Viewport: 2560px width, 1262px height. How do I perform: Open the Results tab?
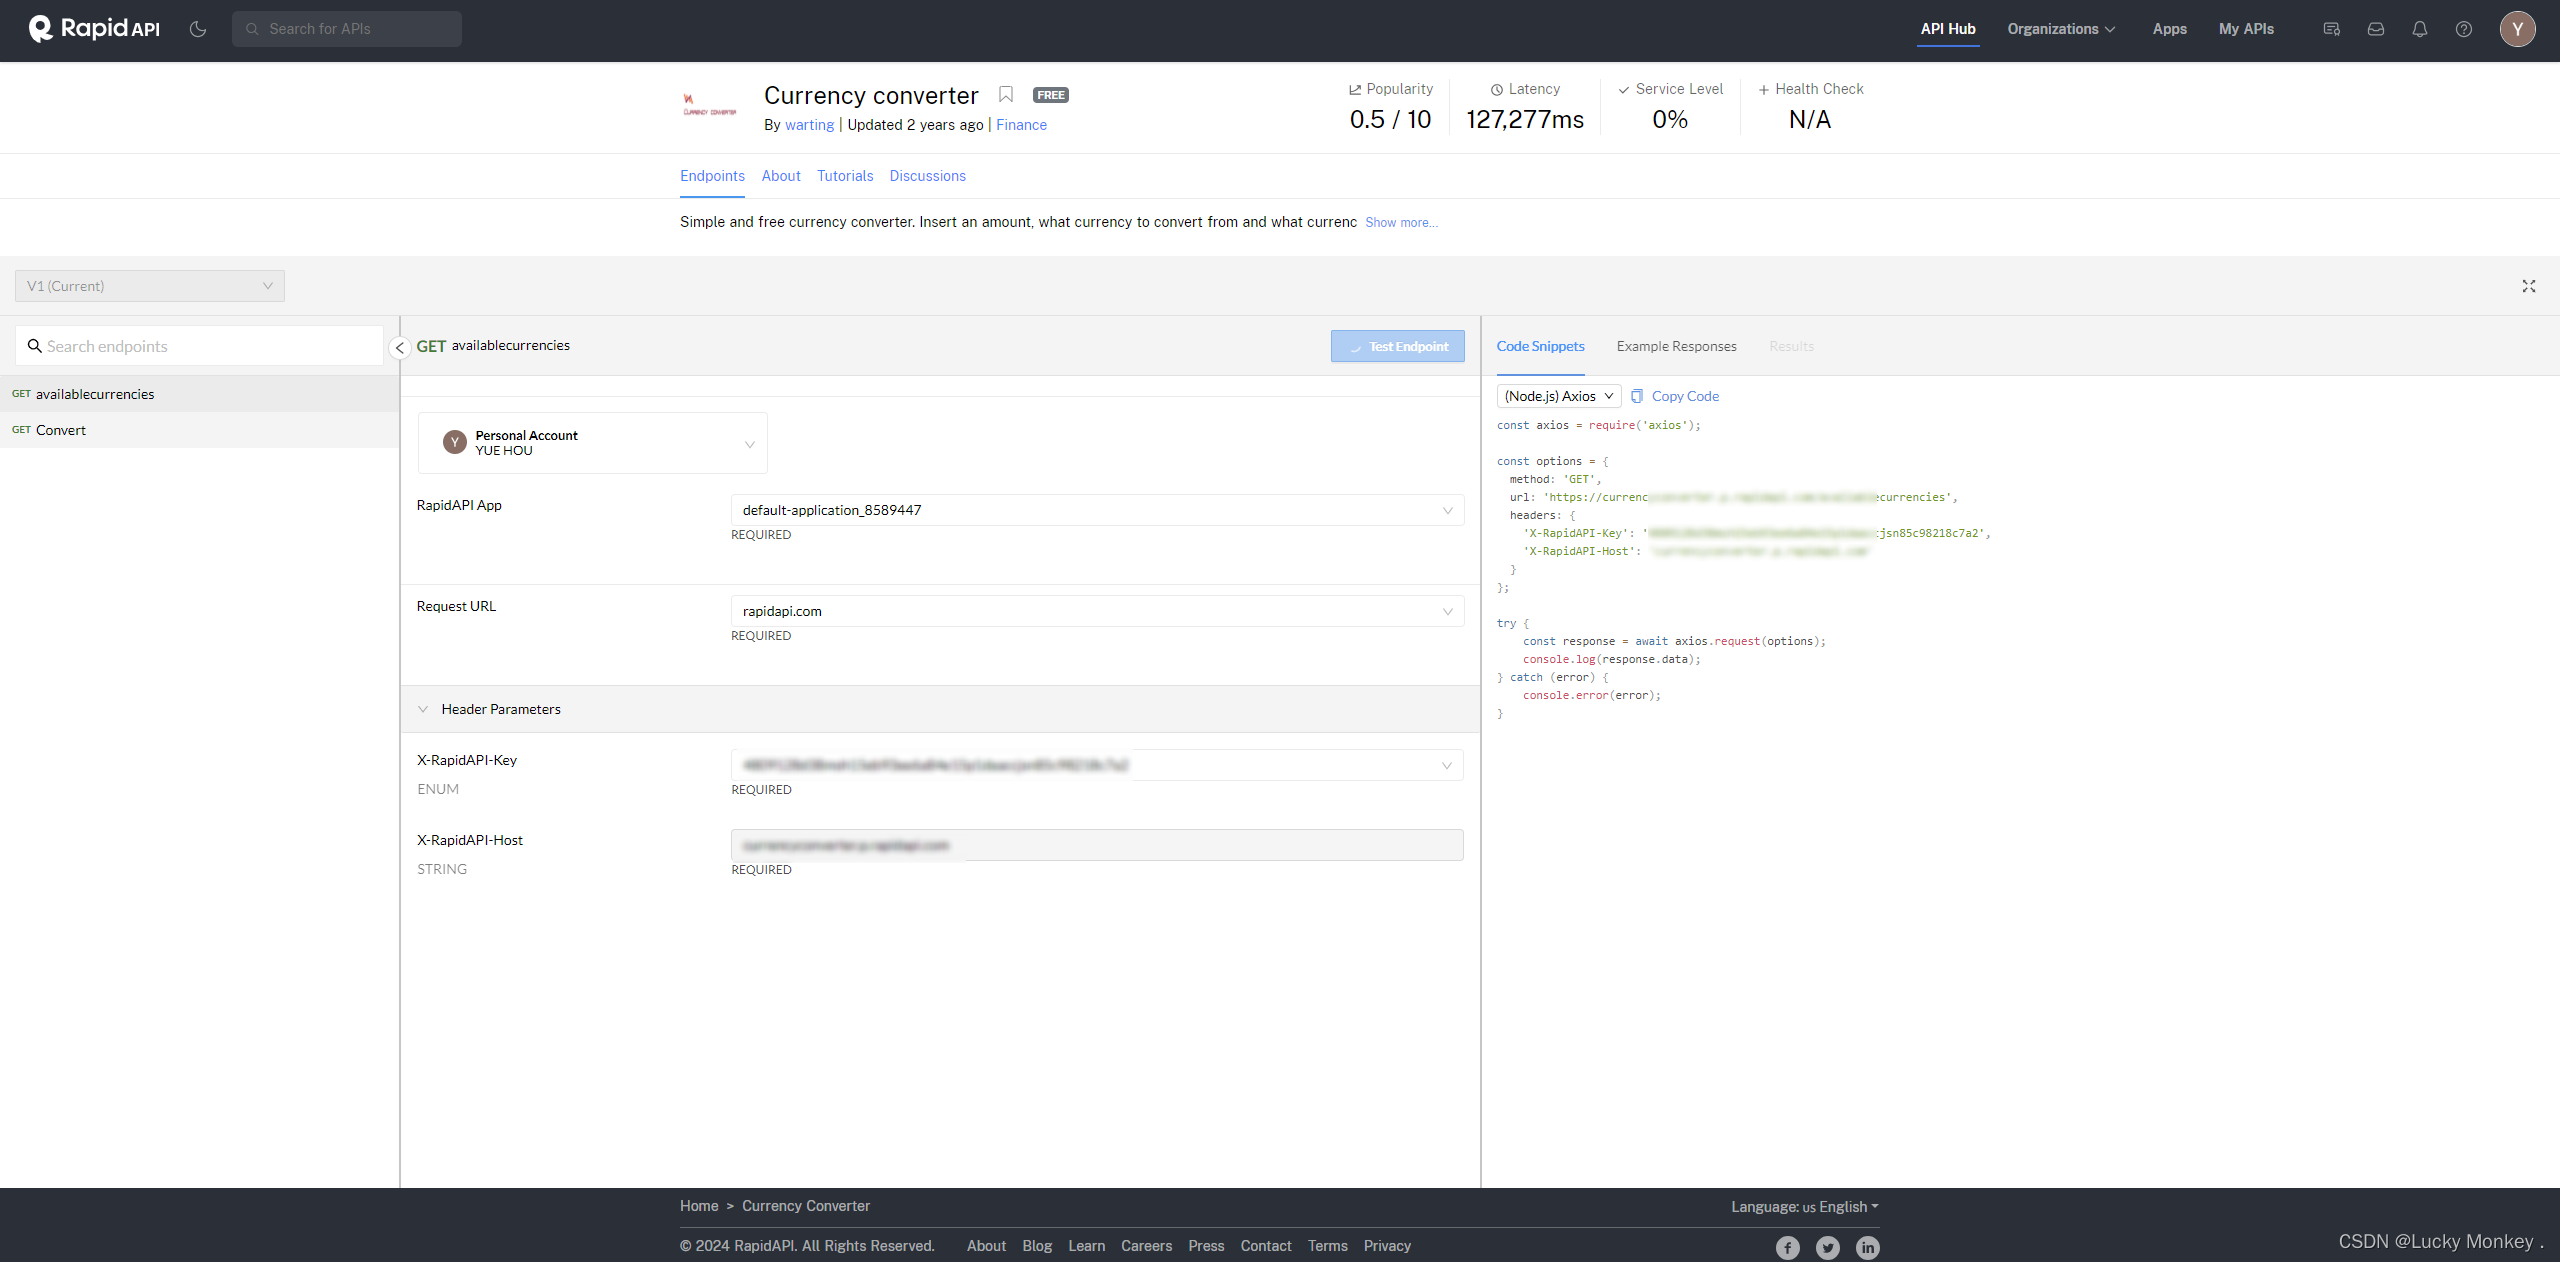1791,346
